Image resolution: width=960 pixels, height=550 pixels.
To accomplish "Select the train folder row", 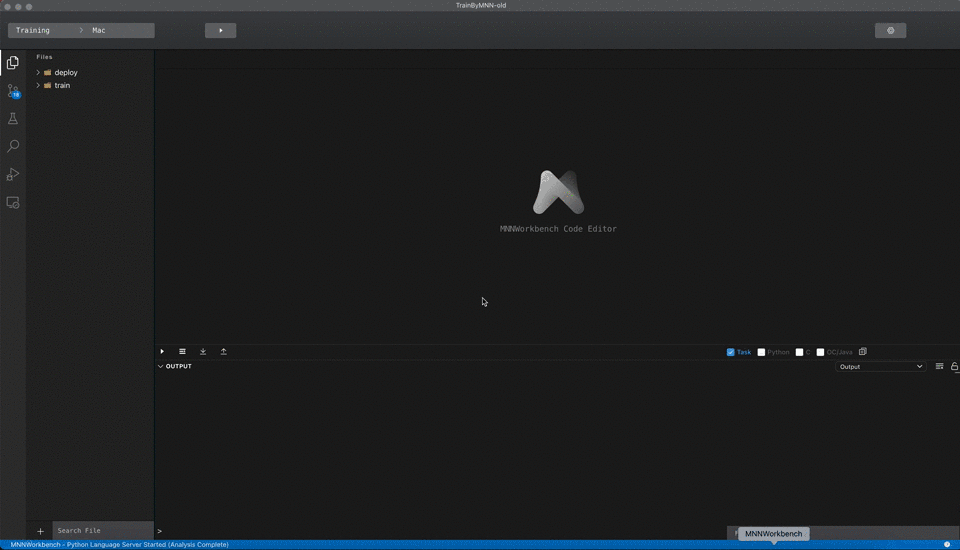I will pos(90,85).
